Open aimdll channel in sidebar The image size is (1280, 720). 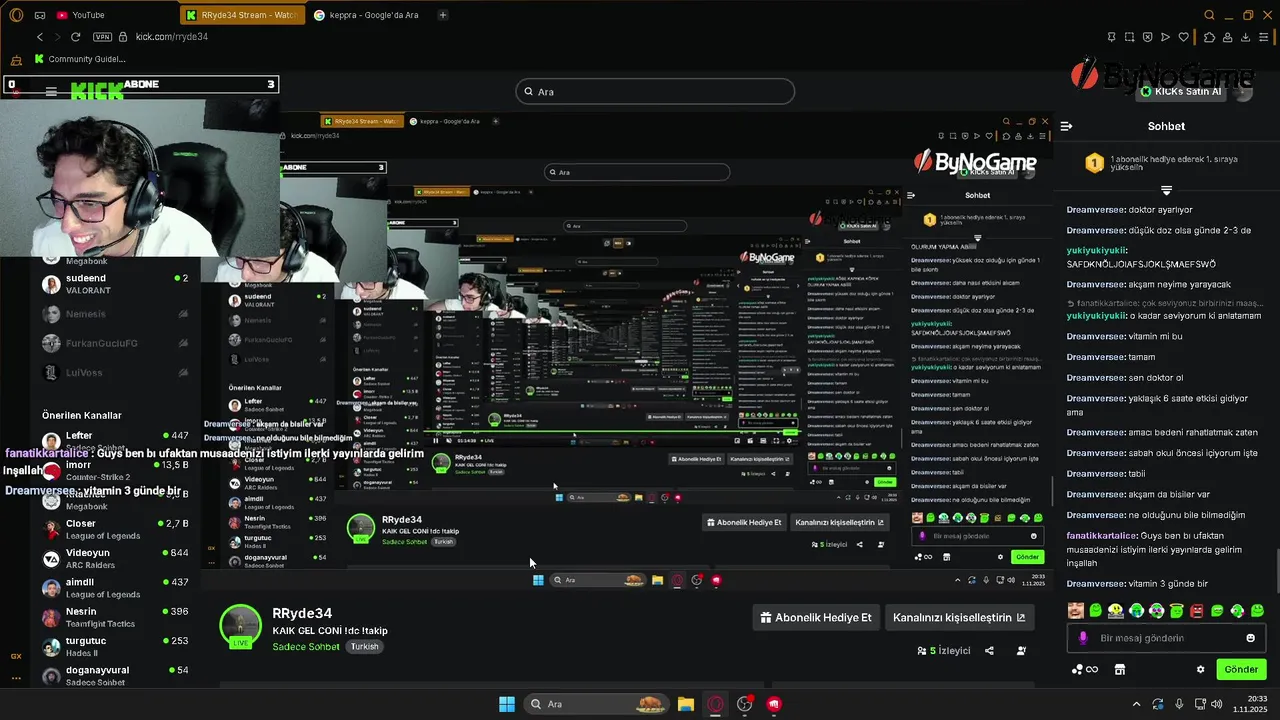pyautogui.click(x=115, y=588)
